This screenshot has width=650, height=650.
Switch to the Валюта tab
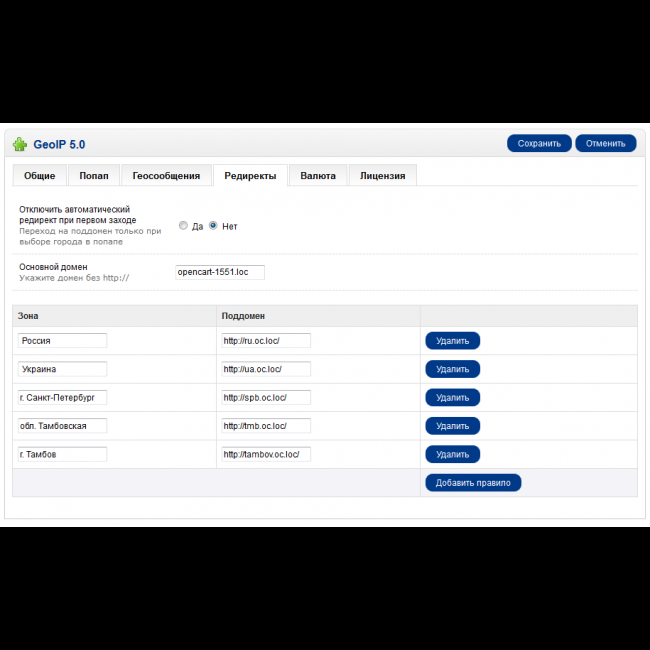tap(318, 176)
